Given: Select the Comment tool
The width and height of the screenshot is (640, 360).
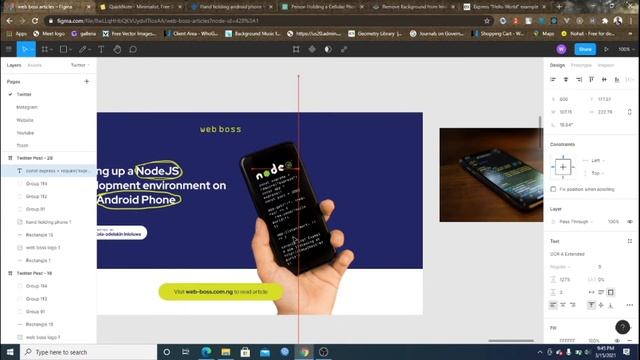Looking at the screenshot, I should (x=133, y=49).
